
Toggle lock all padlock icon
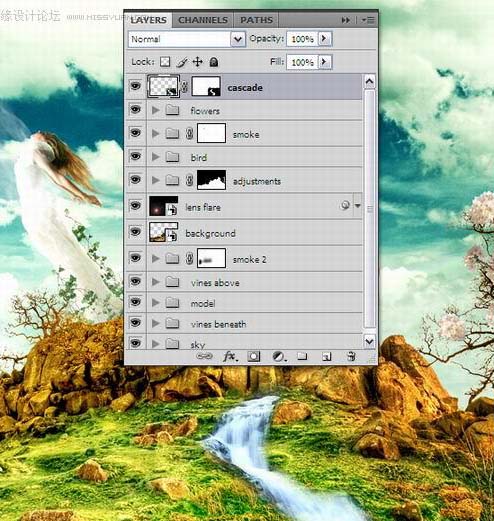[x=214, y=62]
